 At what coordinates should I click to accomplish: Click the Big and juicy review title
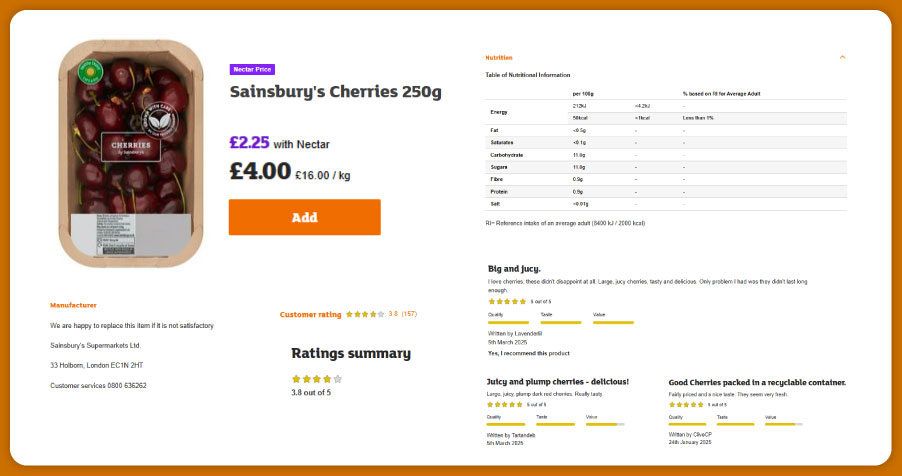(x=514, y=269)
